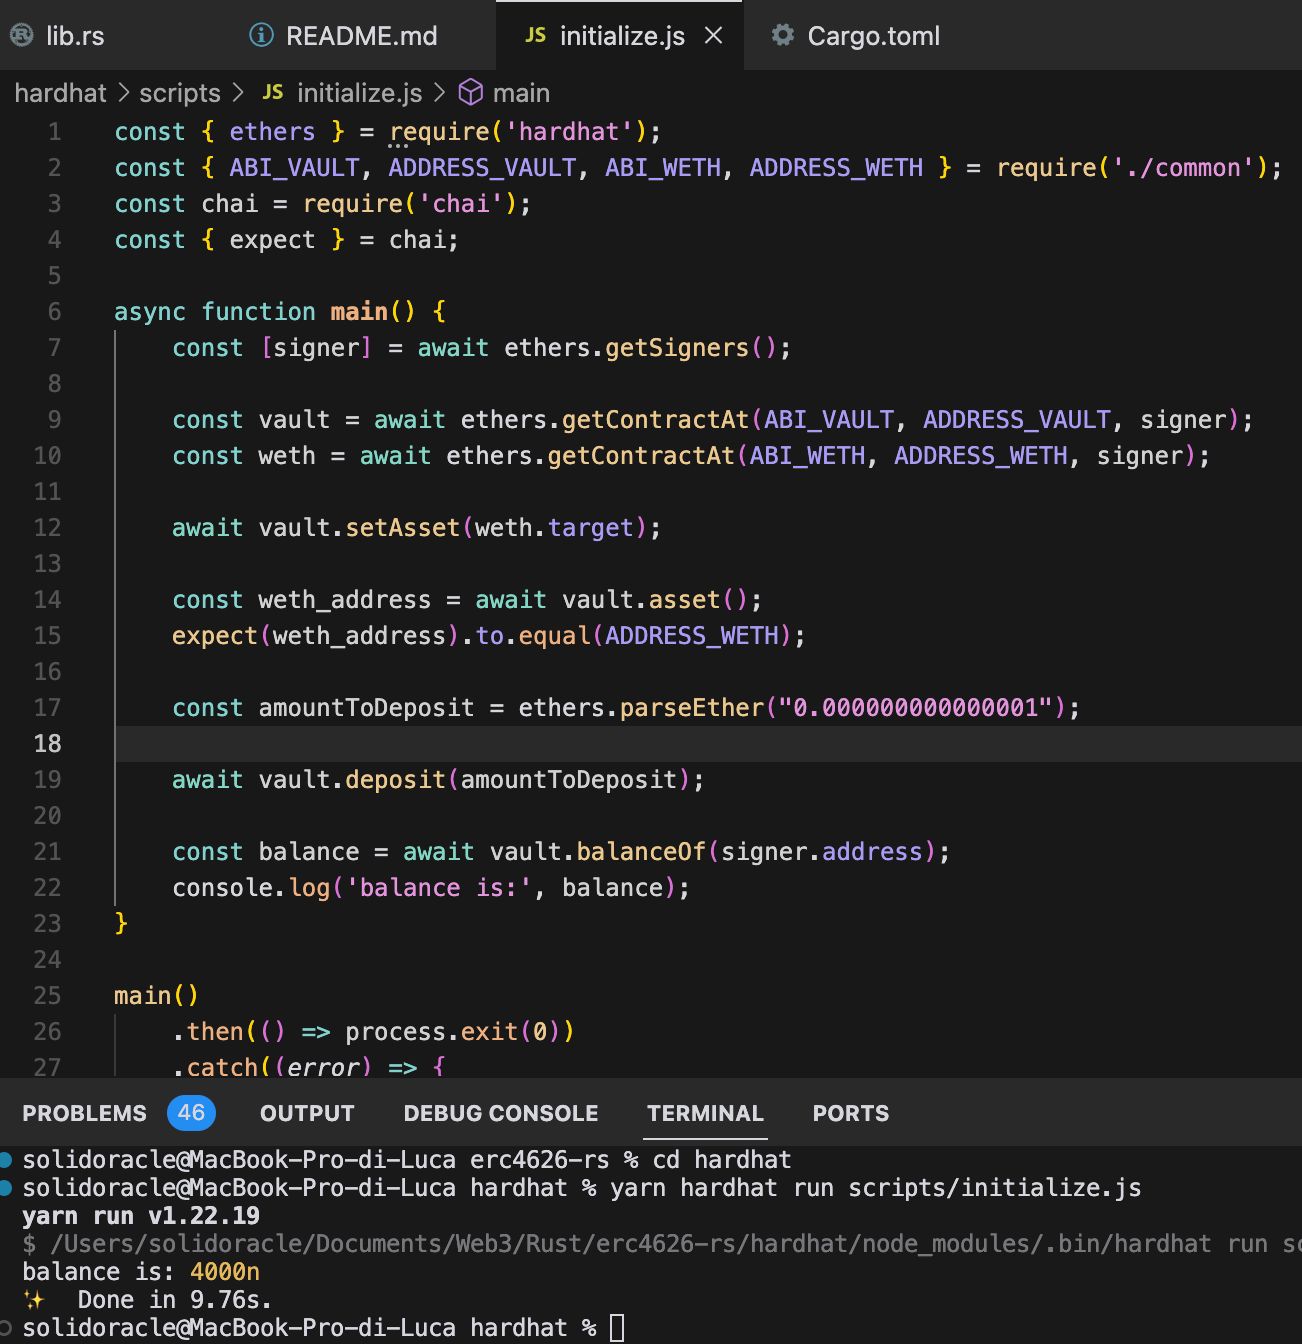Close the initialize.js tab

pyautogui.click(x=713, y=36)
